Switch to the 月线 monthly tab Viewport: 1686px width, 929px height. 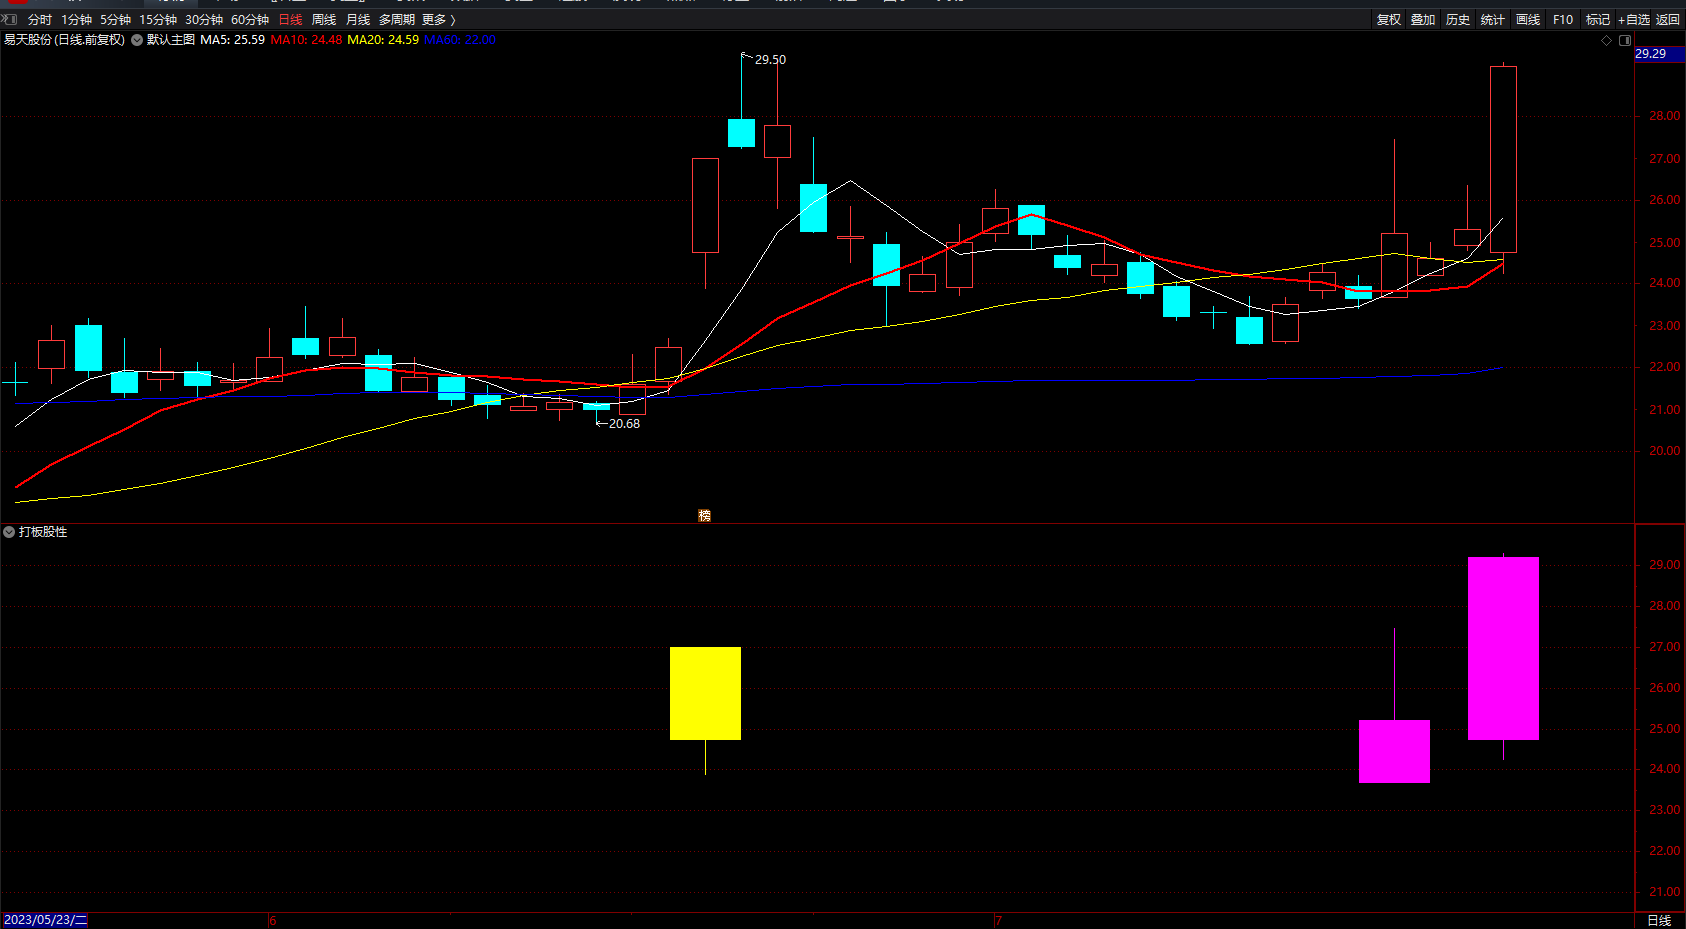[358, 20]
